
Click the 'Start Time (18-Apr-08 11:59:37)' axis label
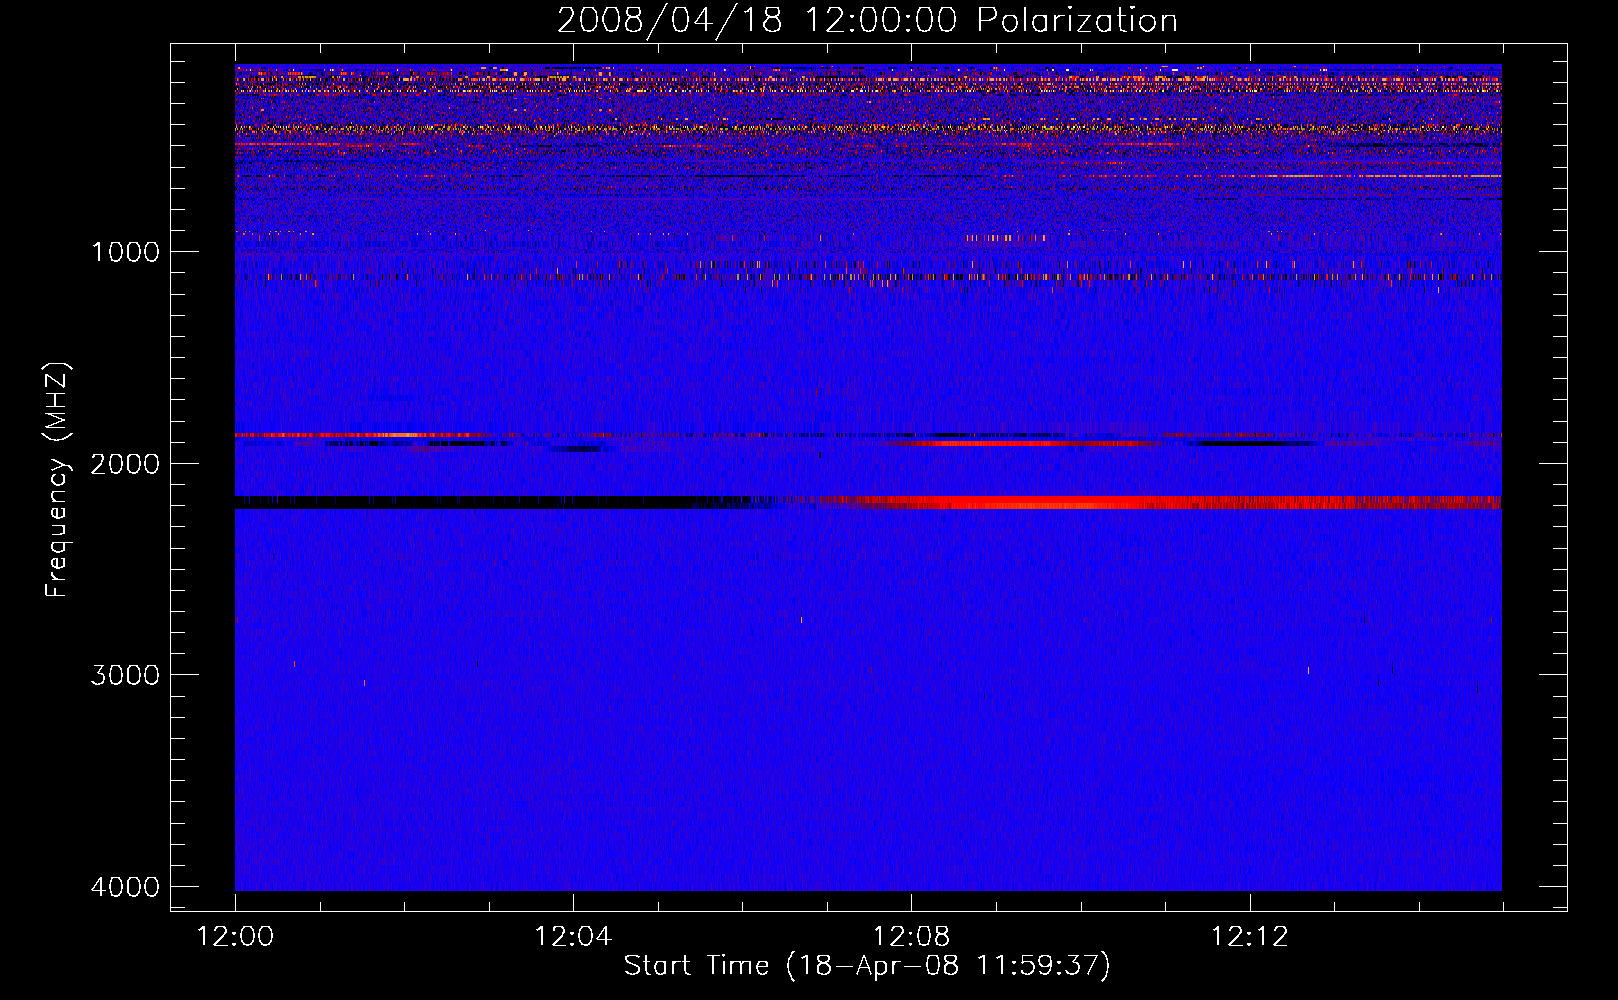tap(867, 966)
